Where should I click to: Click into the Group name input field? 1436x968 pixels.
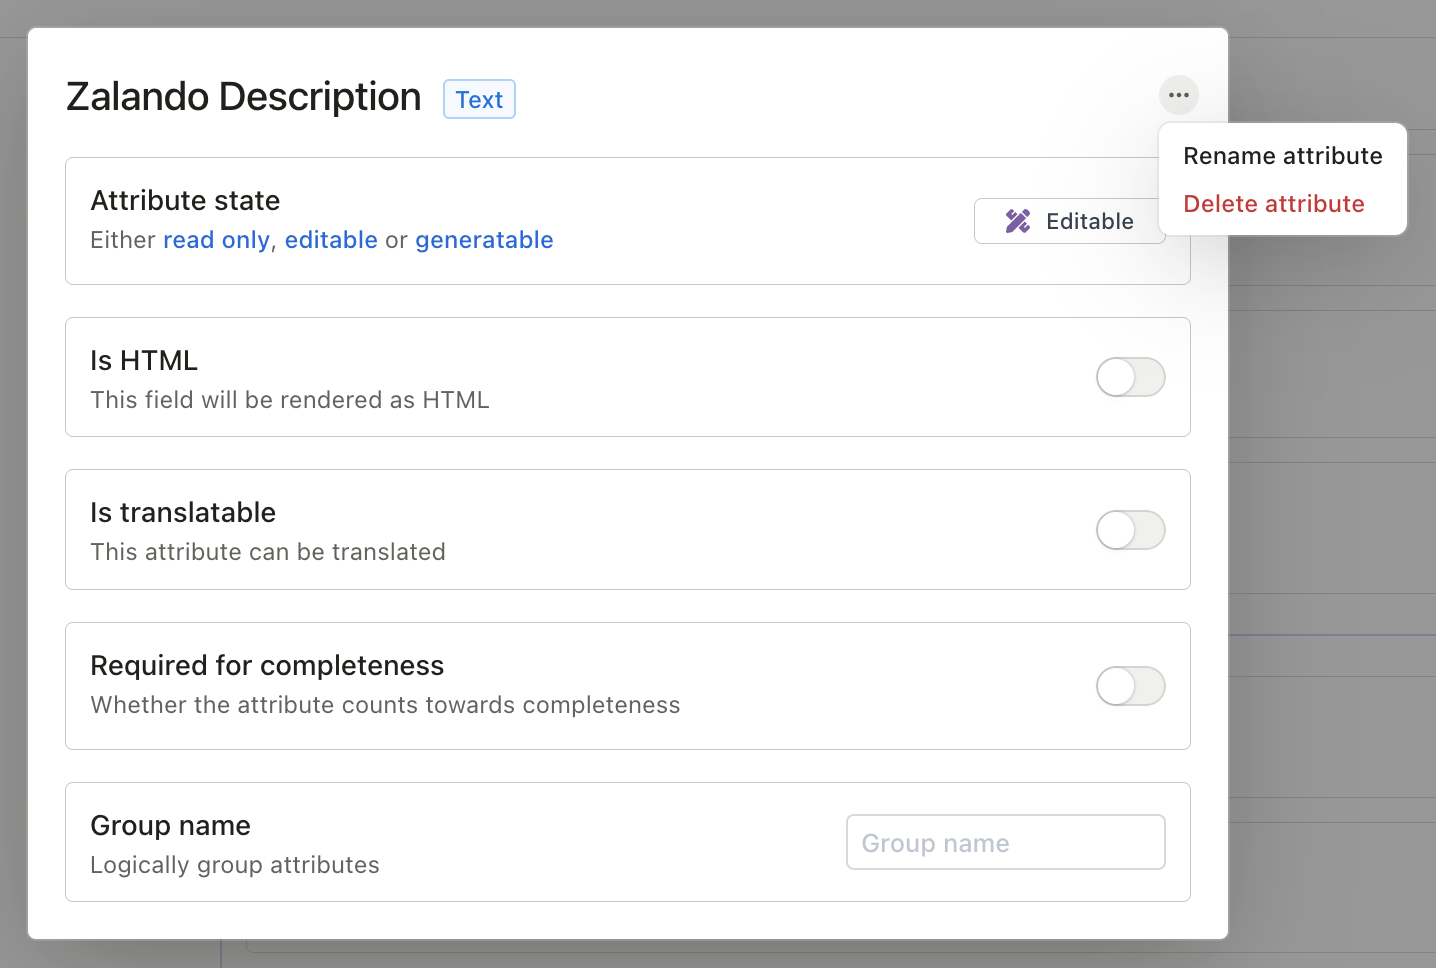coord(1004,842)
